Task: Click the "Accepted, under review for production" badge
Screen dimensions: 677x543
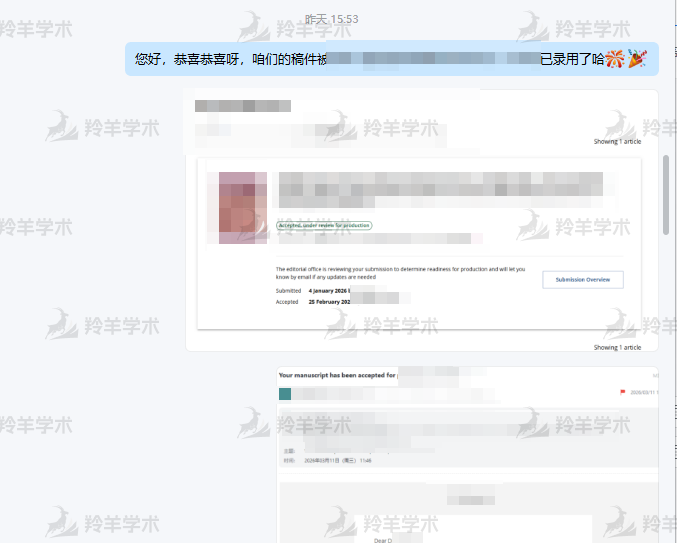Action: click(323, 226)
